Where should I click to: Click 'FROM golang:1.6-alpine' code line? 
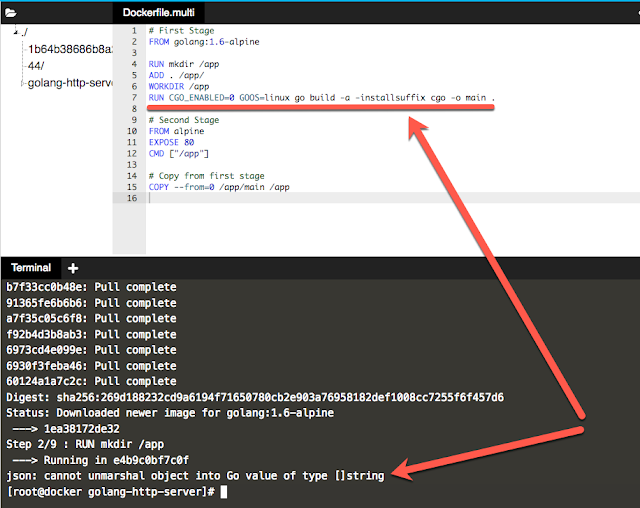[x=204, y=42]
